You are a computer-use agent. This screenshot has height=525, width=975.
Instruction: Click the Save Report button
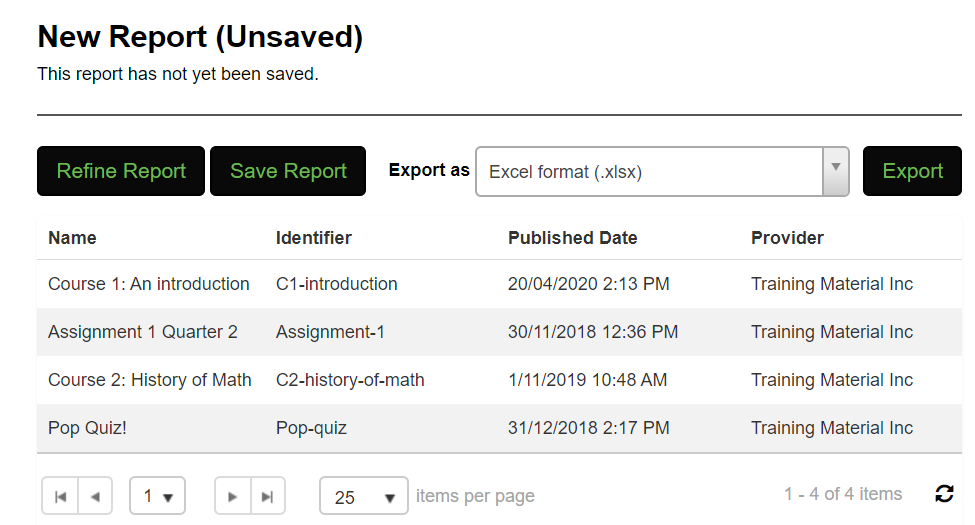tap(288, 171)
